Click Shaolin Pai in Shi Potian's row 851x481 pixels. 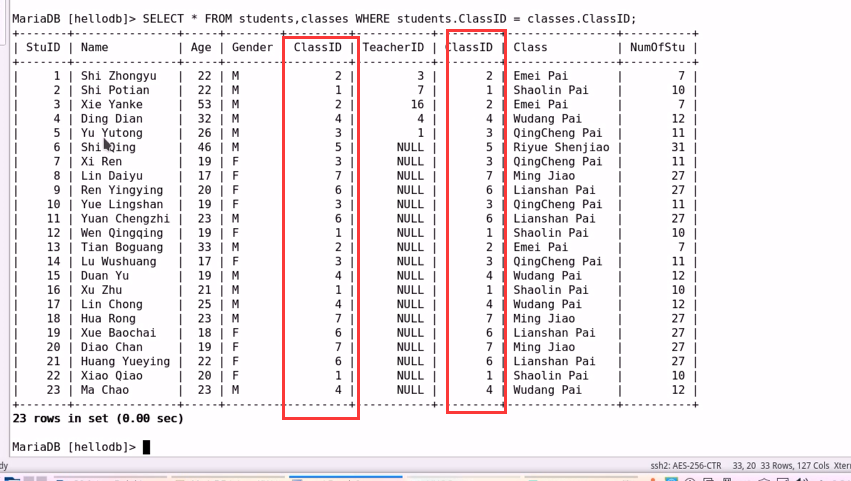tap(551, 90)
